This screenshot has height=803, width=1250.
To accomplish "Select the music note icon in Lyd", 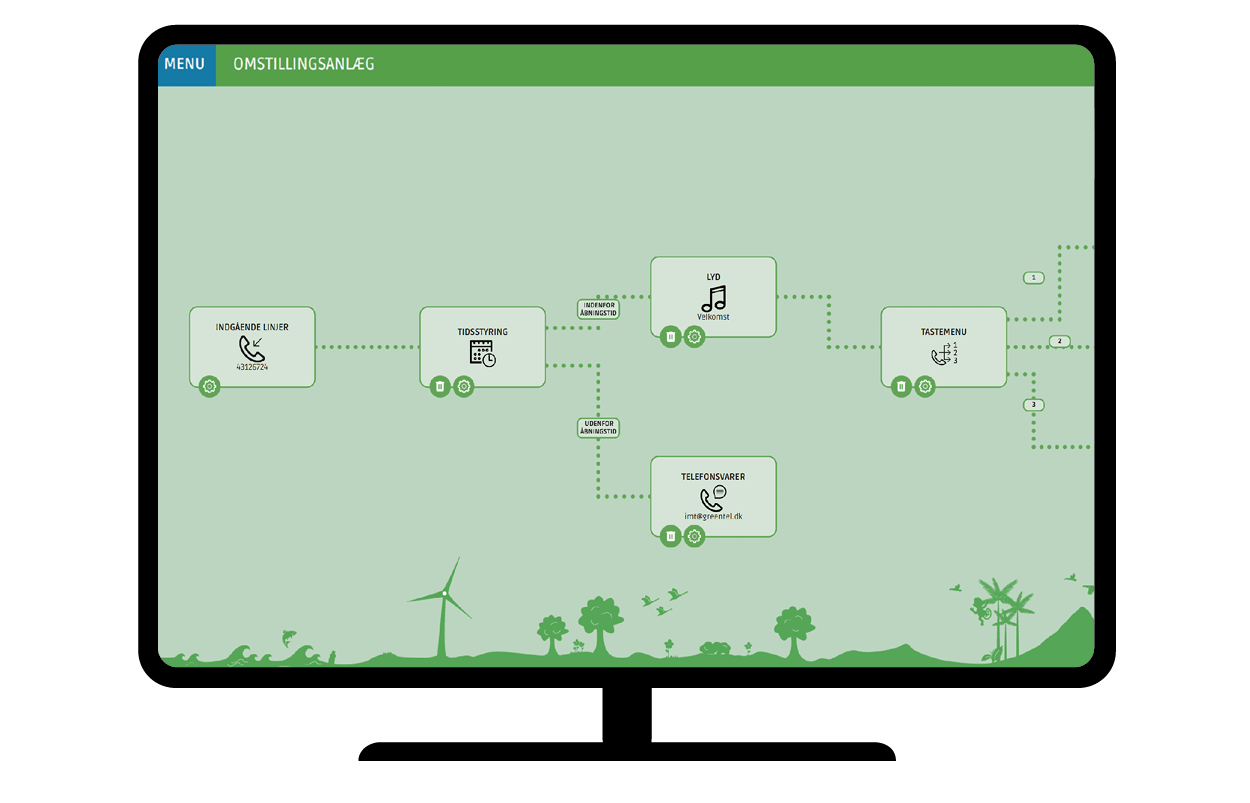I will (x=713, y=298).
